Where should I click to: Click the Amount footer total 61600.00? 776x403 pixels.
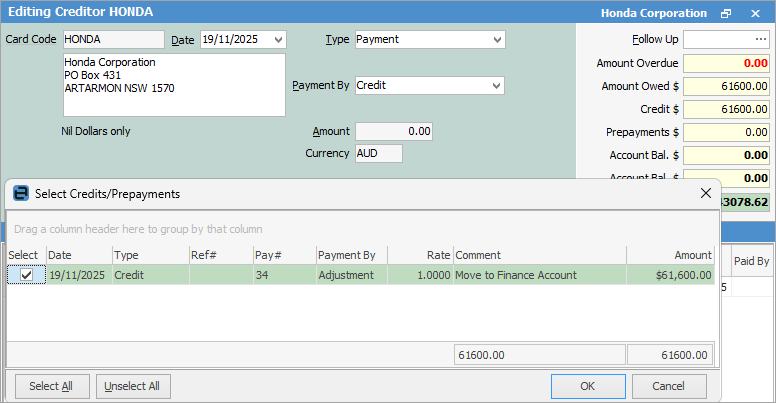[x=670, y=355]
